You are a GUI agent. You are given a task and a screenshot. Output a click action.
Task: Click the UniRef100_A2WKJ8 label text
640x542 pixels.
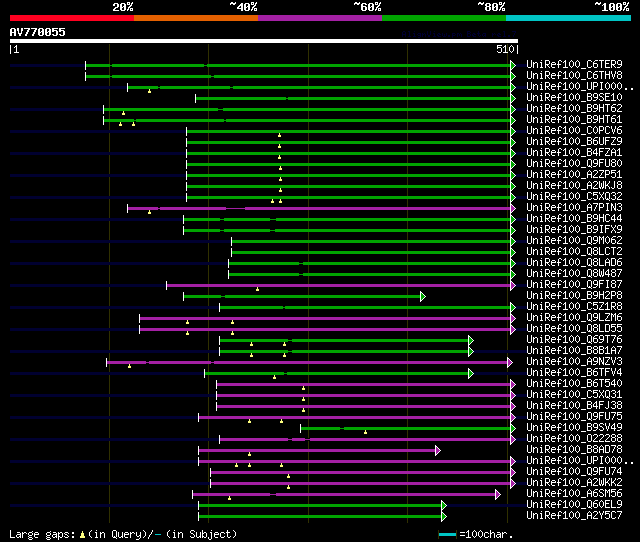(574, 186)
